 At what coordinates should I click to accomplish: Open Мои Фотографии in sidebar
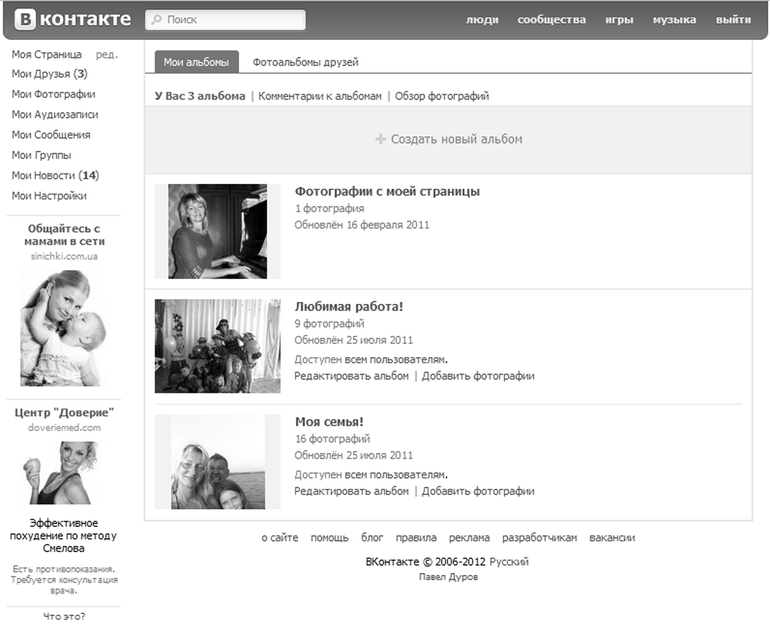pos(54,94)
